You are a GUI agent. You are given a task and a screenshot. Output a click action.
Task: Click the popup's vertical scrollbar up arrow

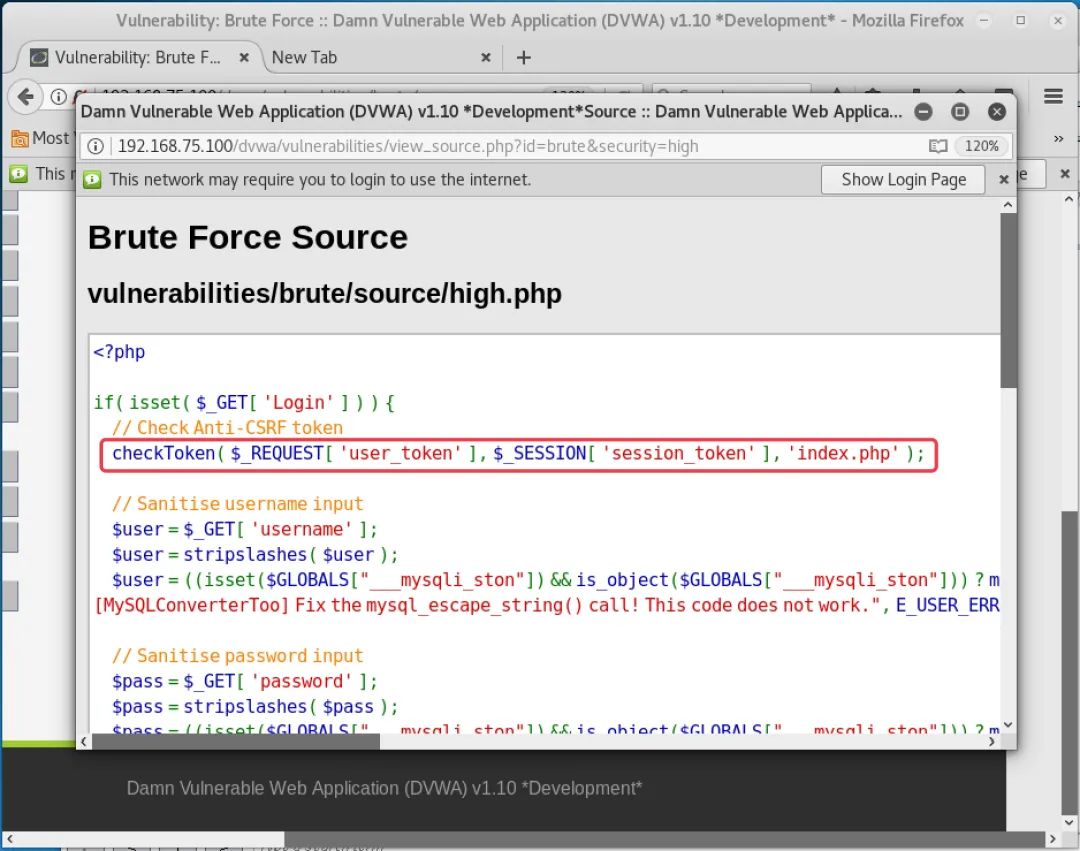[x=1008, y=205]
